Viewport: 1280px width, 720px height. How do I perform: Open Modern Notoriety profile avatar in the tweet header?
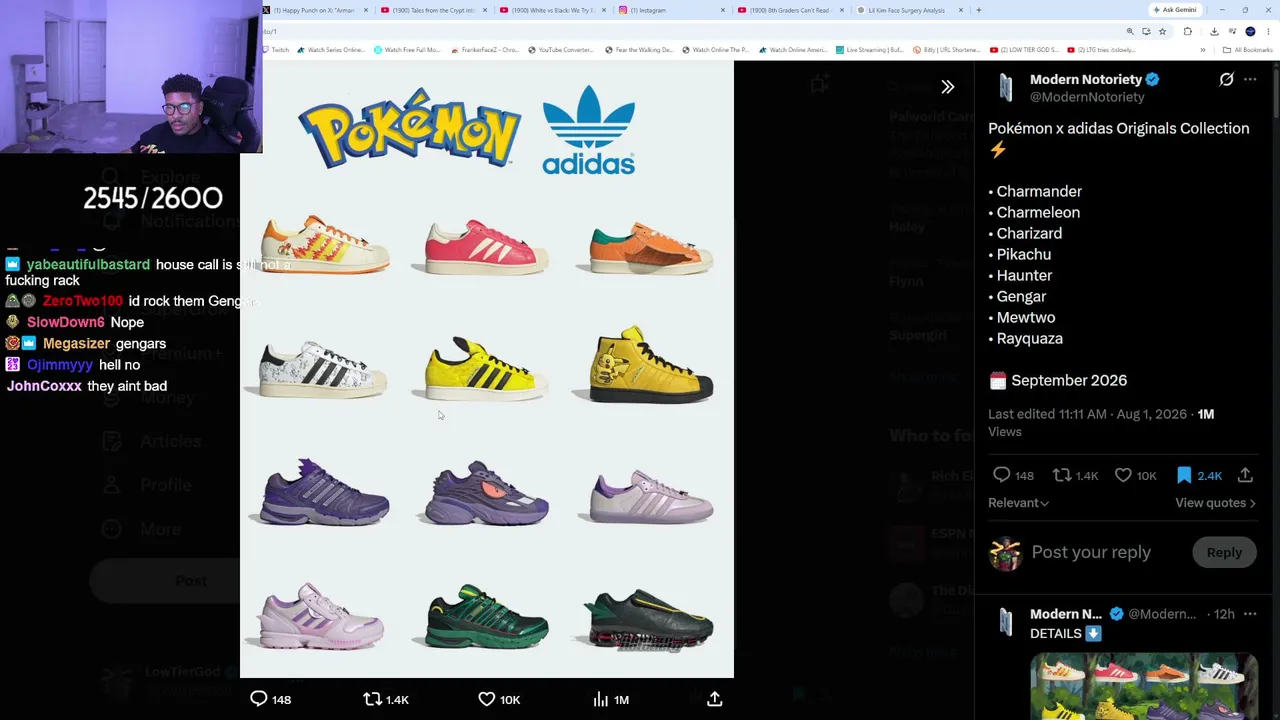click(1005, 88)
